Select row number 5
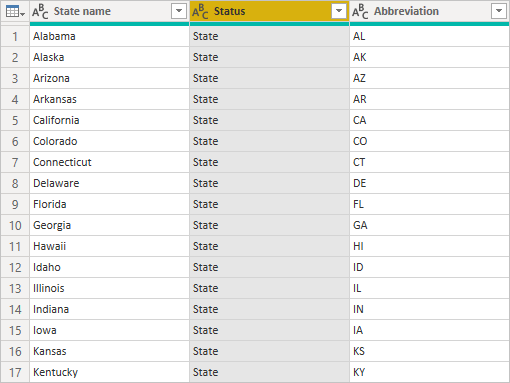Image resolution: width=510 pixels, height=383 pixels. click(x=15, y=120)
